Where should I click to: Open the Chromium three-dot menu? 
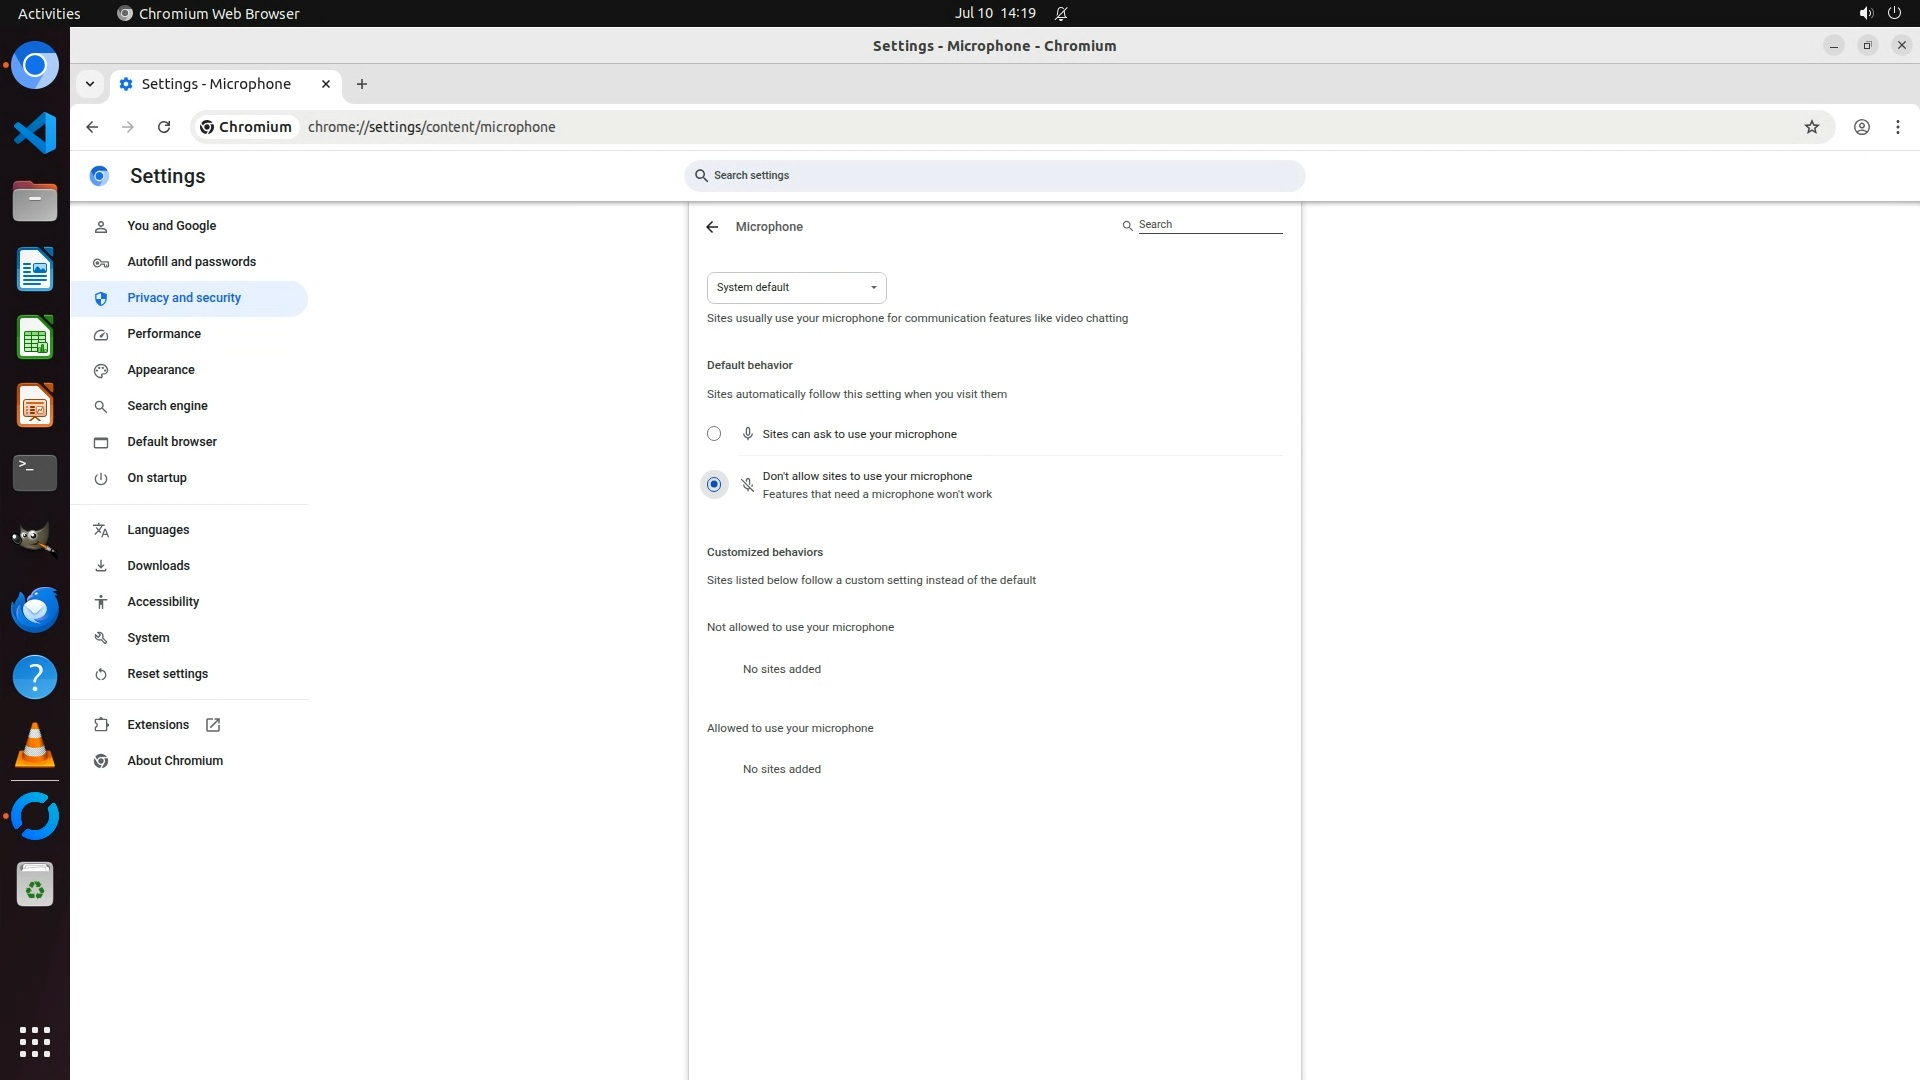pyautogui.click(x=1897, y=127)
